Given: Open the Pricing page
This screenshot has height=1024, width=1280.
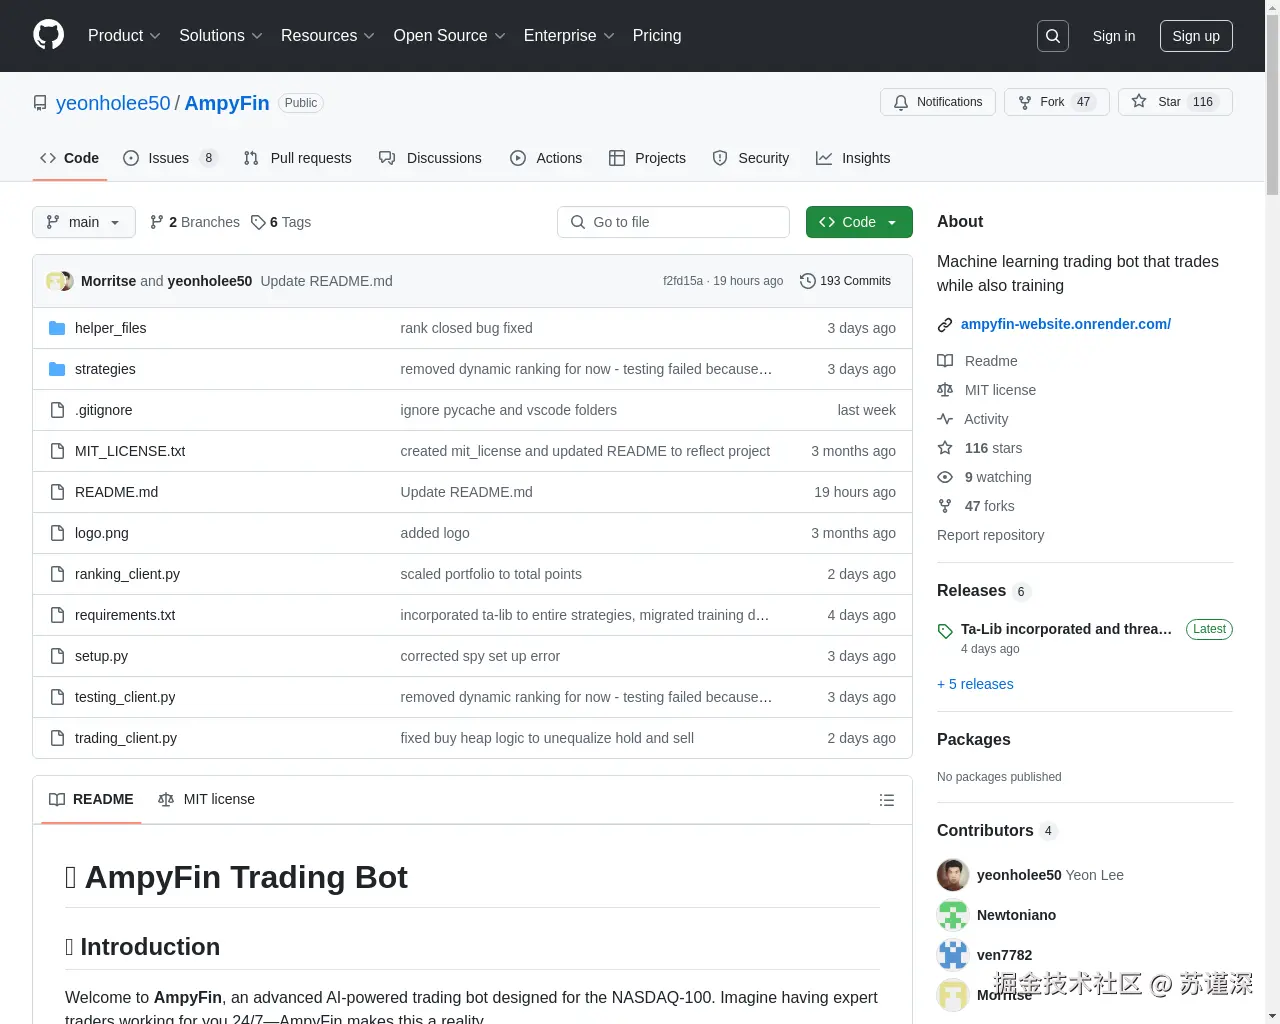Looking at the screenshot, I should (657, 36).
